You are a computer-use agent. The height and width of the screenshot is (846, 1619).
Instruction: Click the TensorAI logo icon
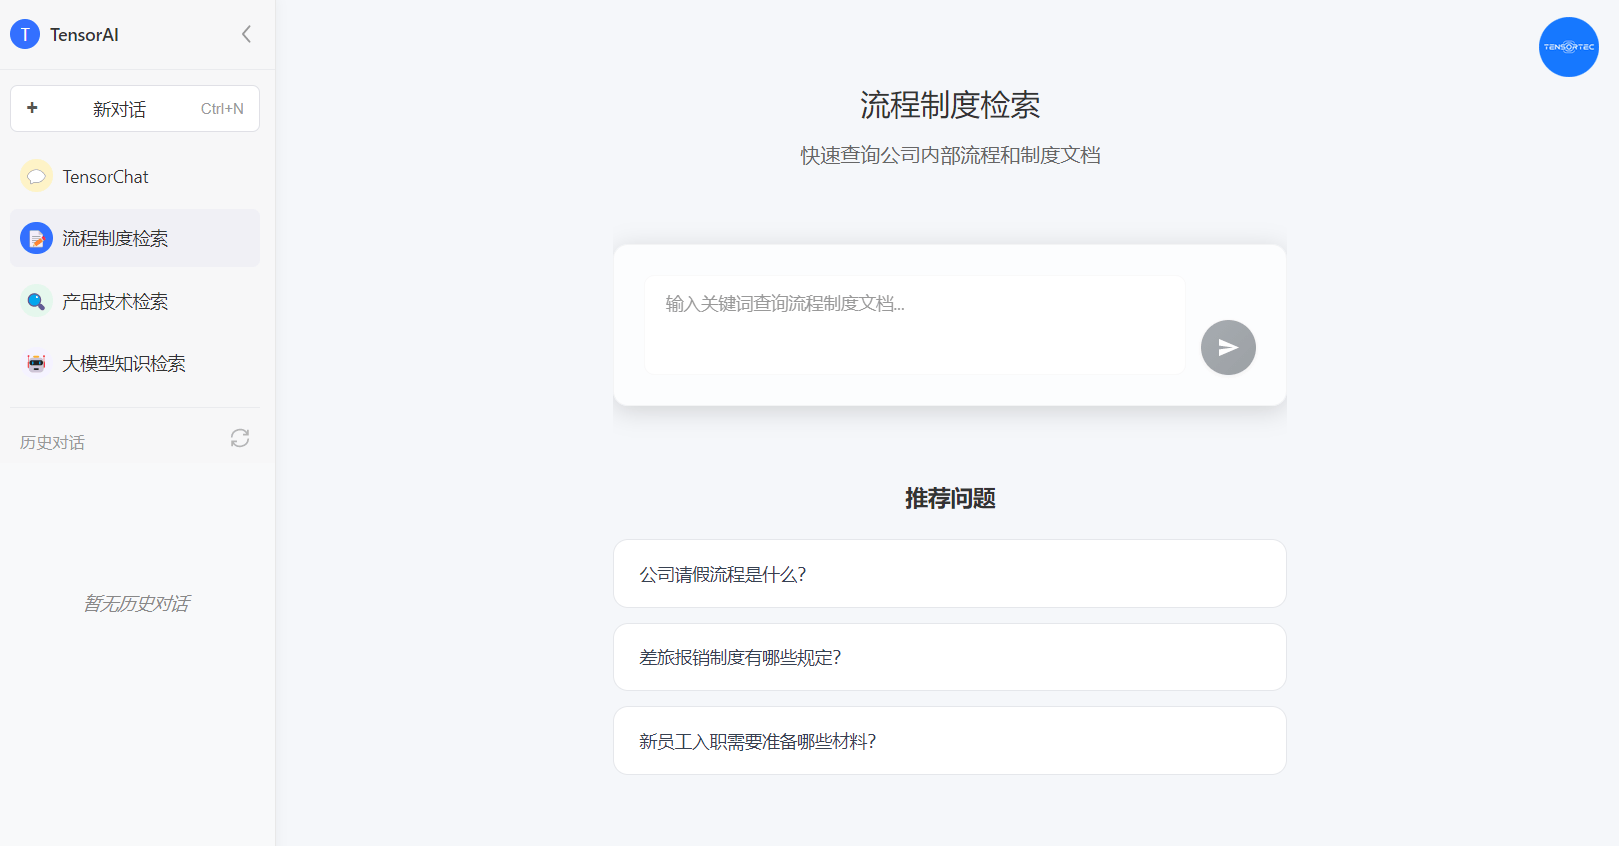(x=25, y=35)
